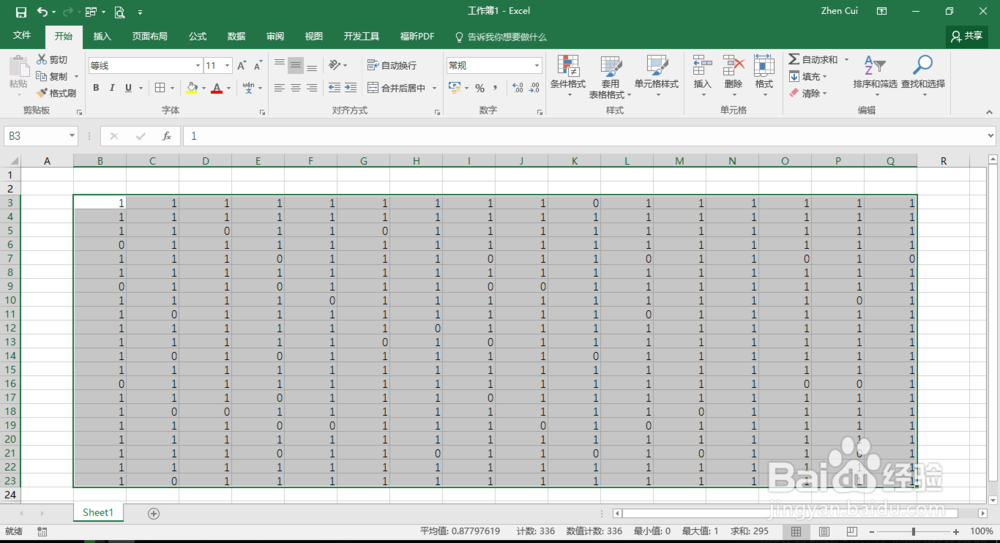Click the Save icon in quick access toolbar

pyautogui.click(x=20, y=11)
